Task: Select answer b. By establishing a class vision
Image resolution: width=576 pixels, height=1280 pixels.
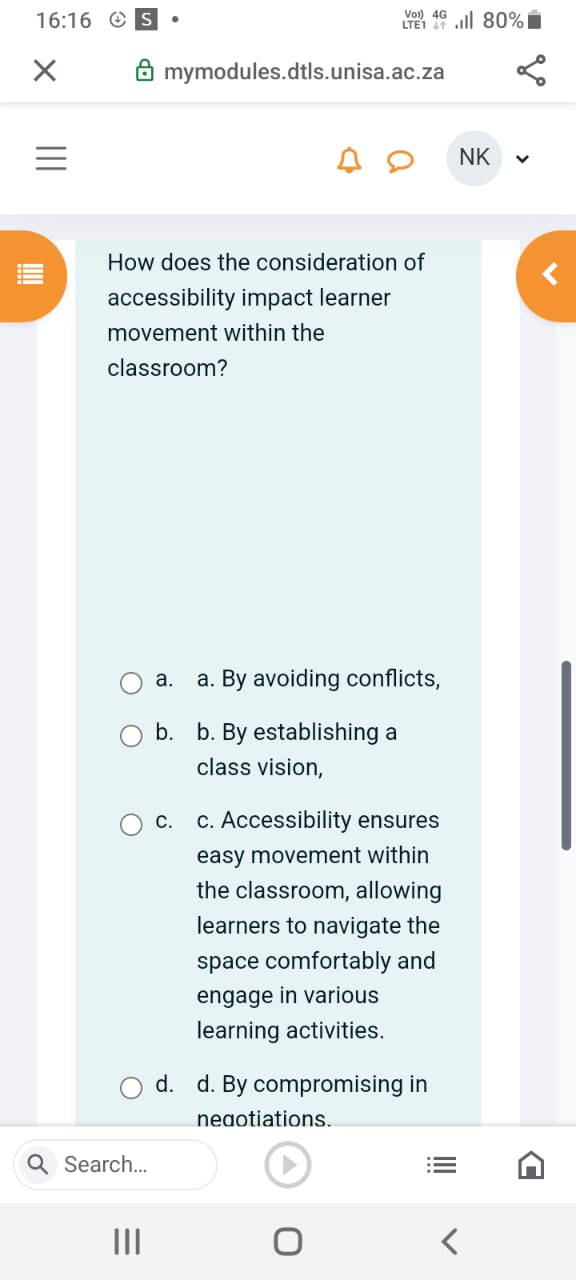Action: [131, 736]
